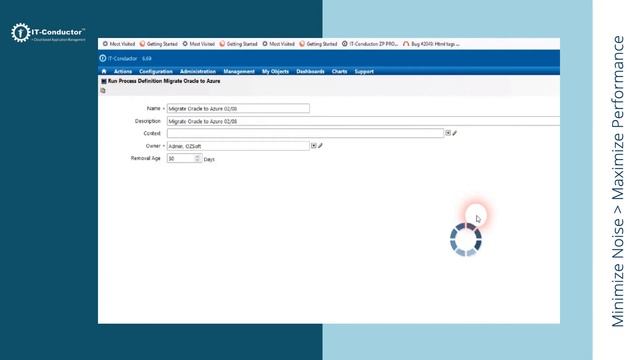
Task: Open the IT-Conductor ZP PRO bookmark
Action: [370, 44]
